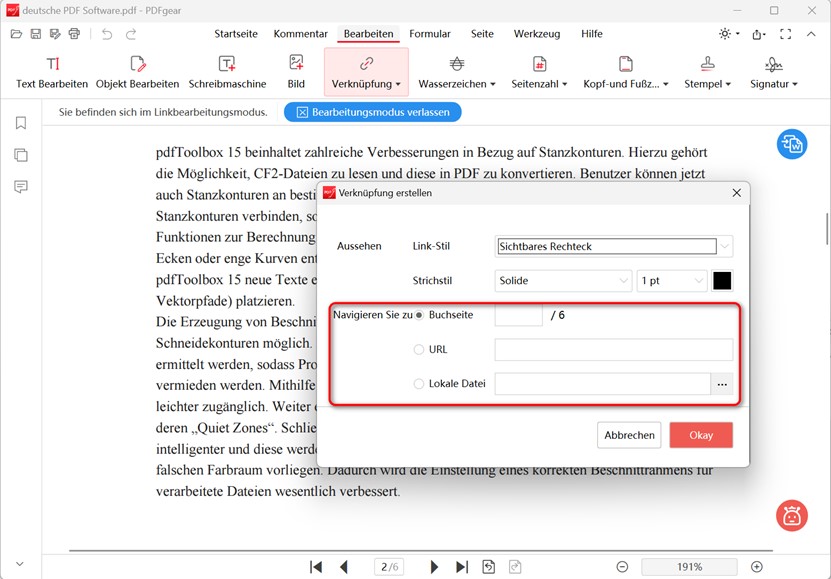Open a file with the folder icon
This screenshot has height=579, width=831.
(x=16, y=34)
